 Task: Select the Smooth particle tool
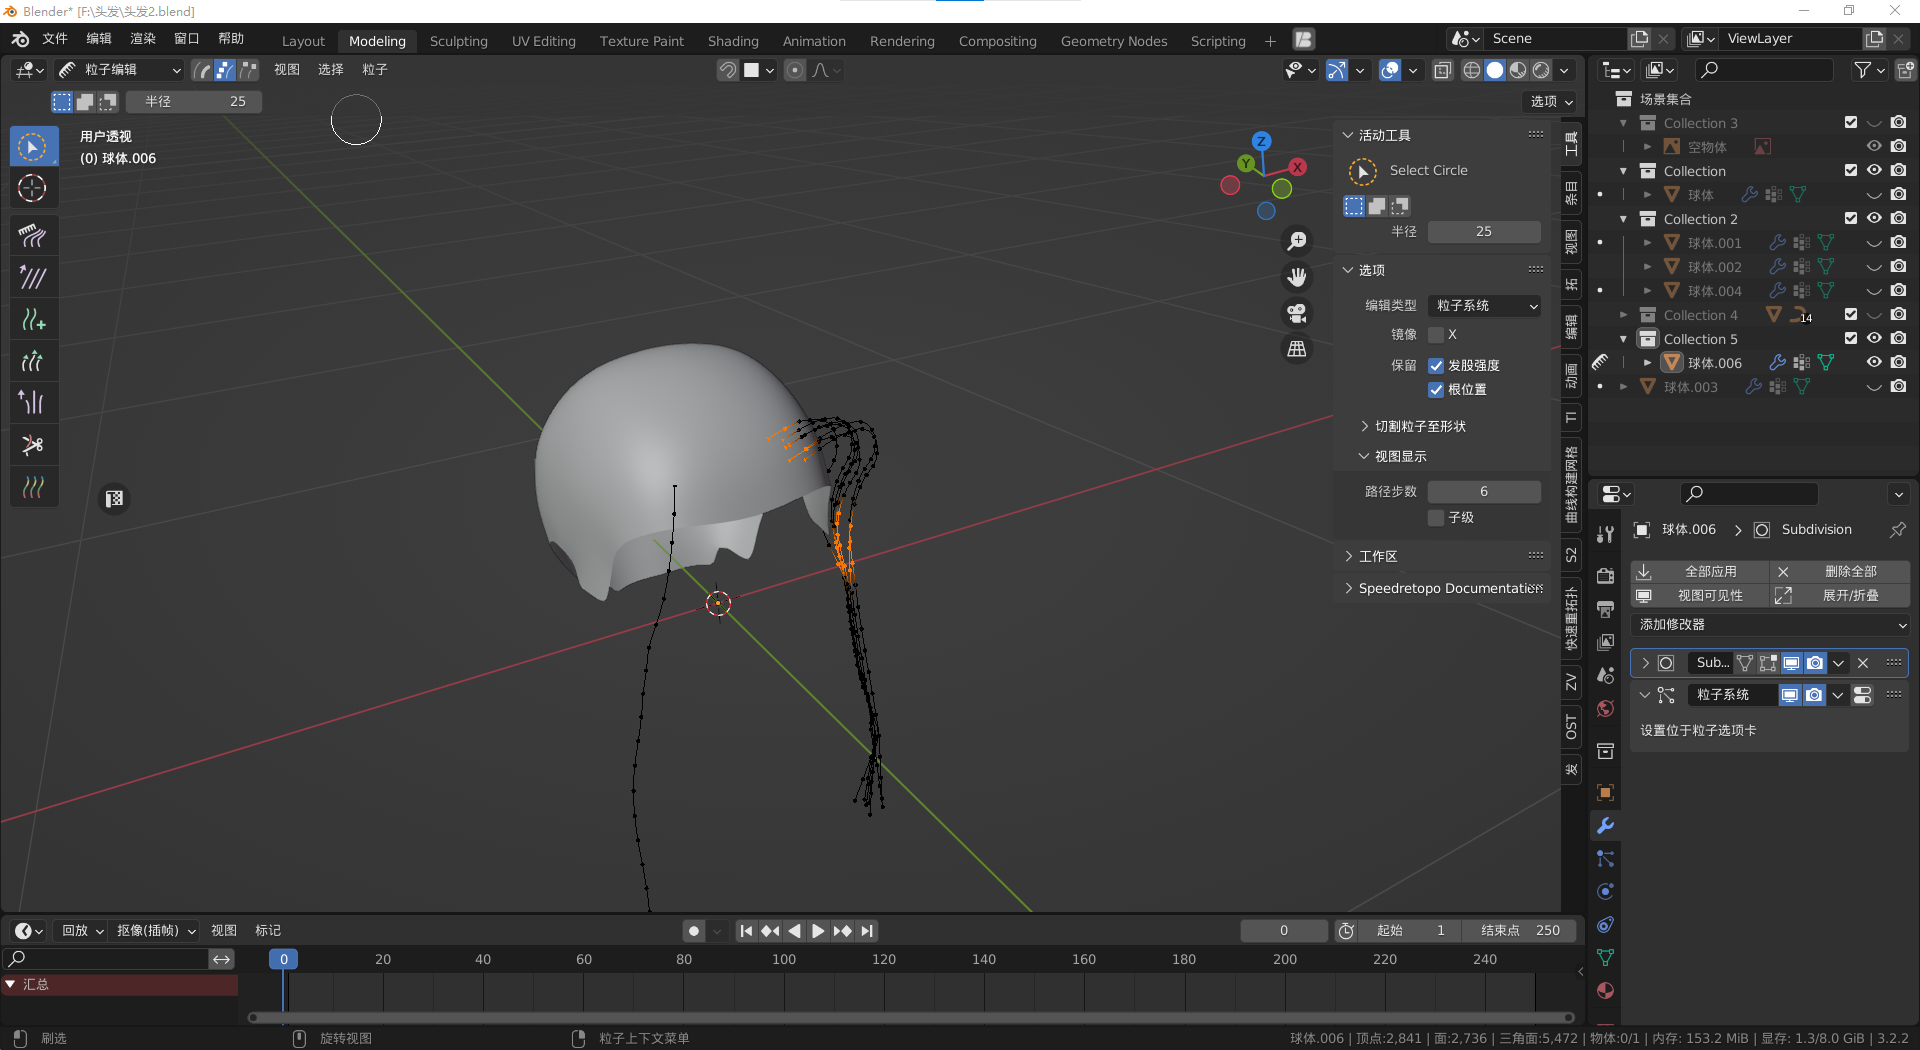tap(33, 278)
